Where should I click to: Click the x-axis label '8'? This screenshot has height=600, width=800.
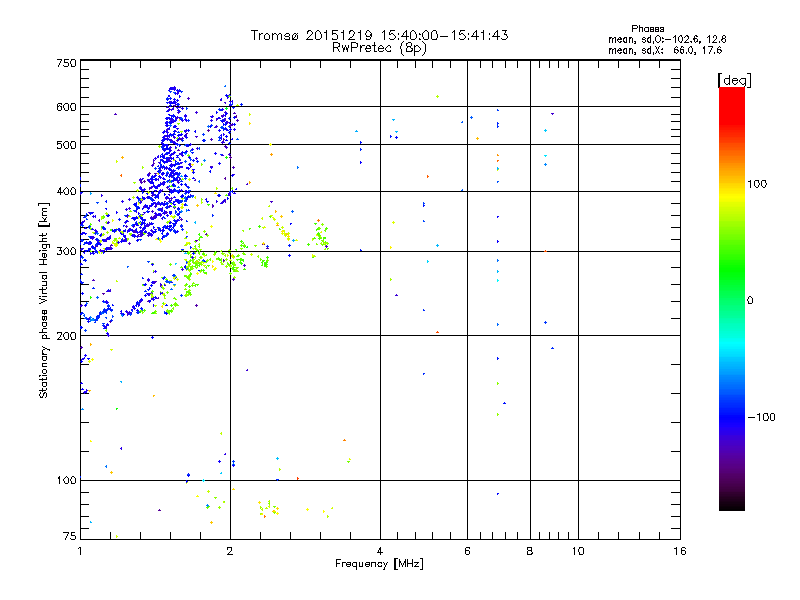[530, 551]
